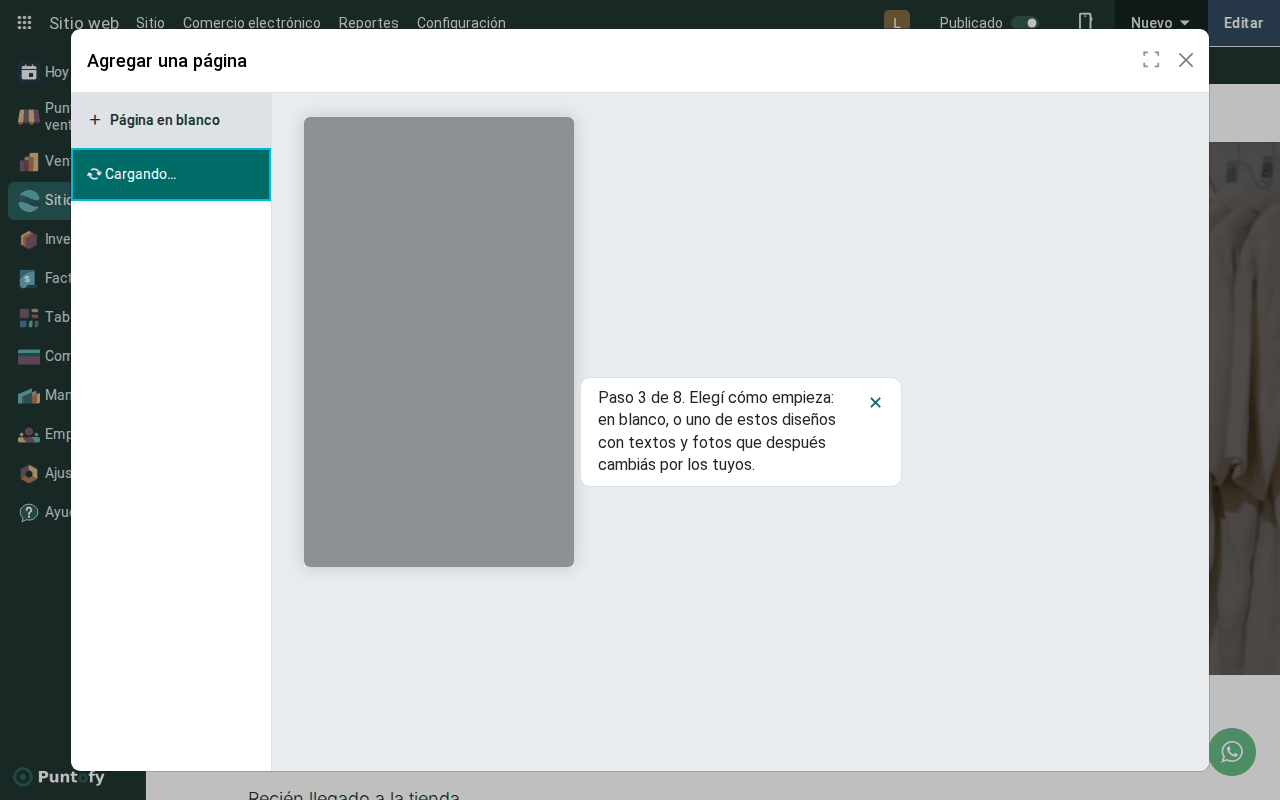Open the Empleados people icon in sidebar
The height and width of the screenshot is (800, 1280).
tap(29, 434)
